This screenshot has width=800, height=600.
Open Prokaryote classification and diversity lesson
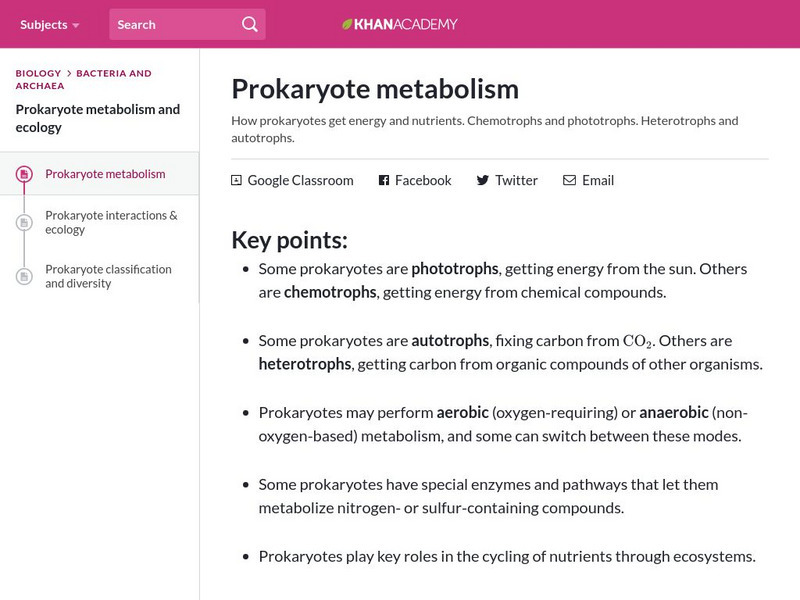click(x=108, y=276)
